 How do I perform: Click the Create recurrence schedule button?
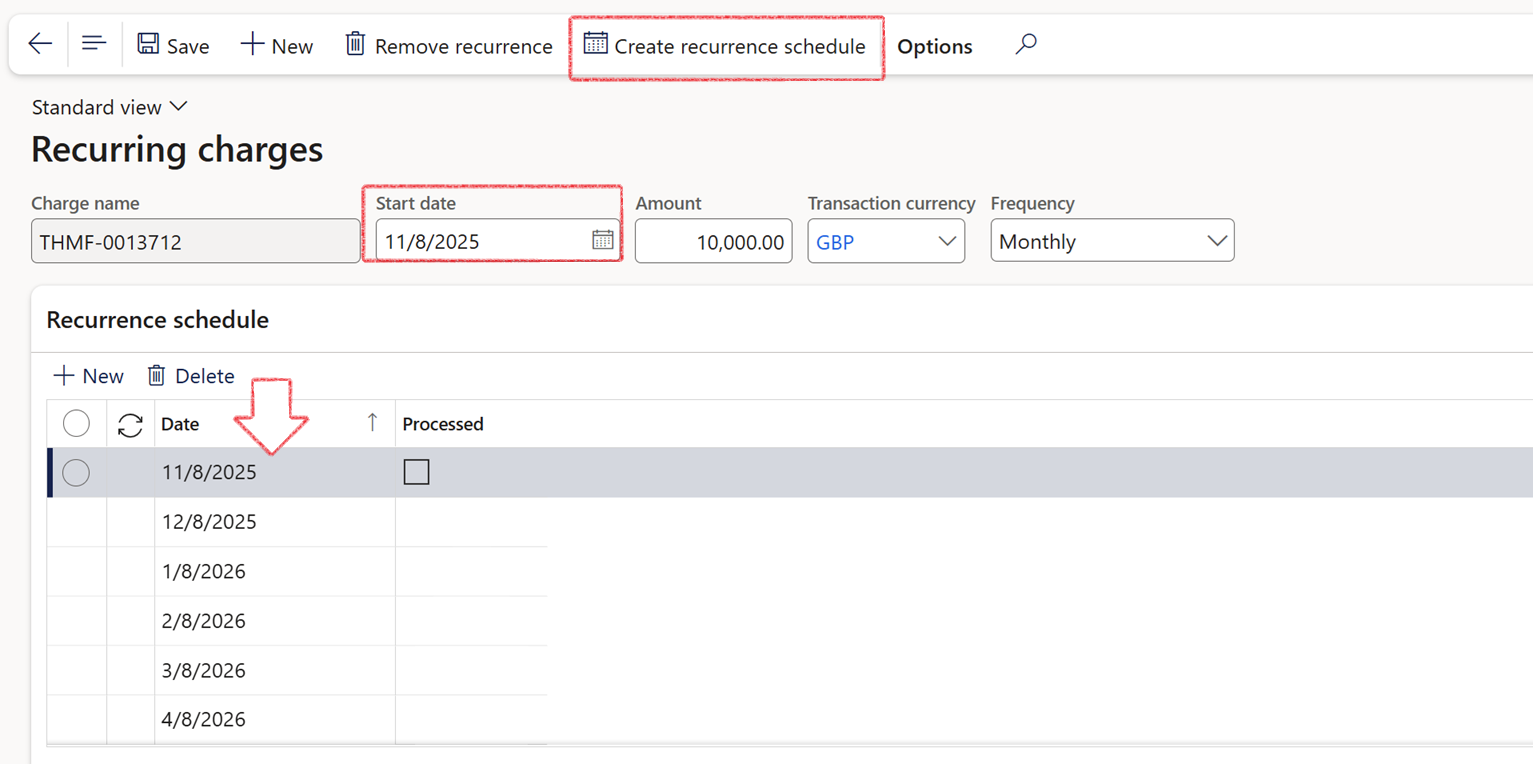(x=725, y=46)
